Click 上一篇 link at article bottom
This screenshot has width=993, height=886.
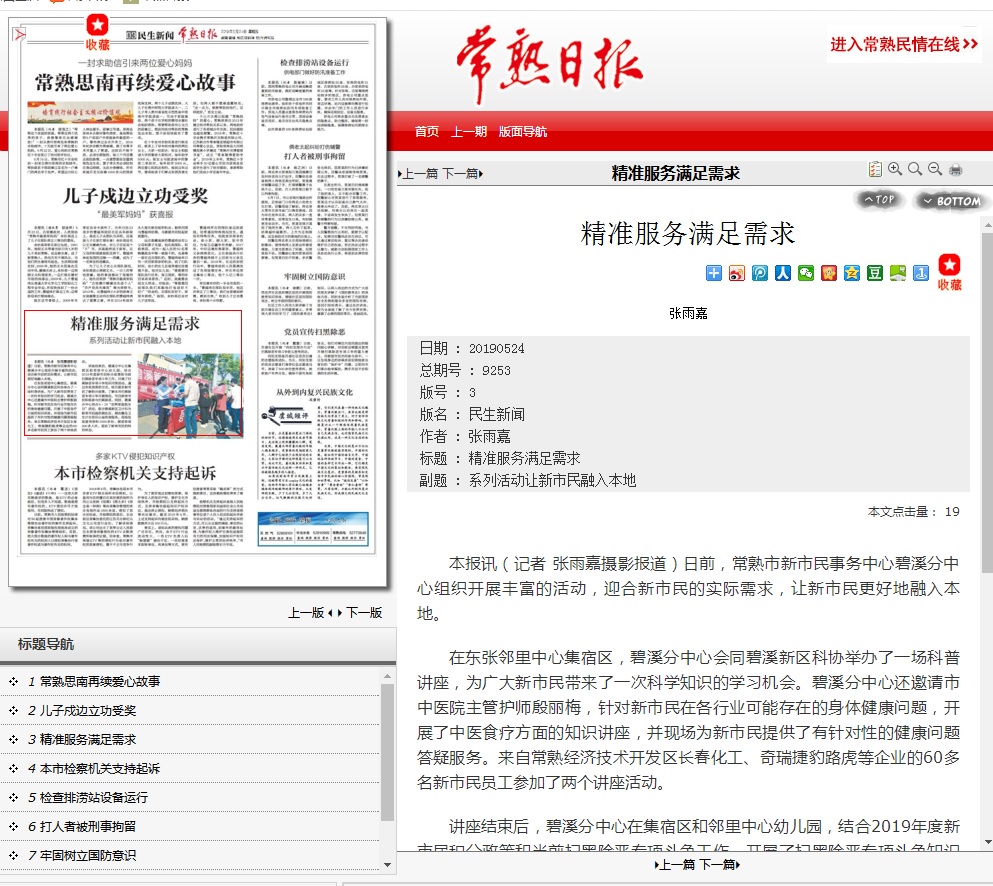pyautogui.click(x=675, y=864)
